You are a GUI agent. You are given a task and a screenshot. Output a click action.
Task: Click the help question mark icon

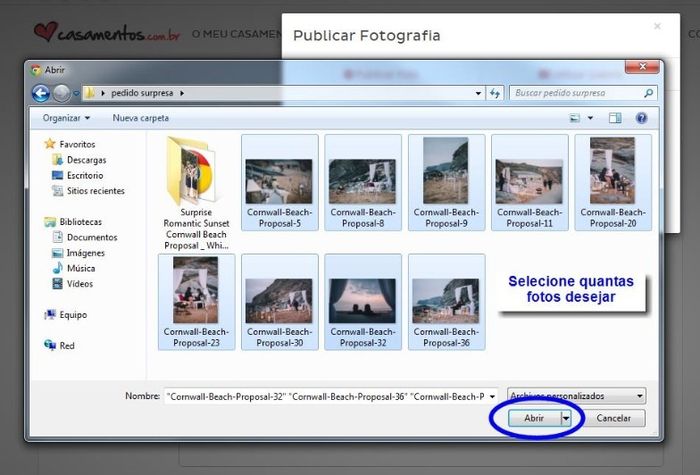[642, 118]
